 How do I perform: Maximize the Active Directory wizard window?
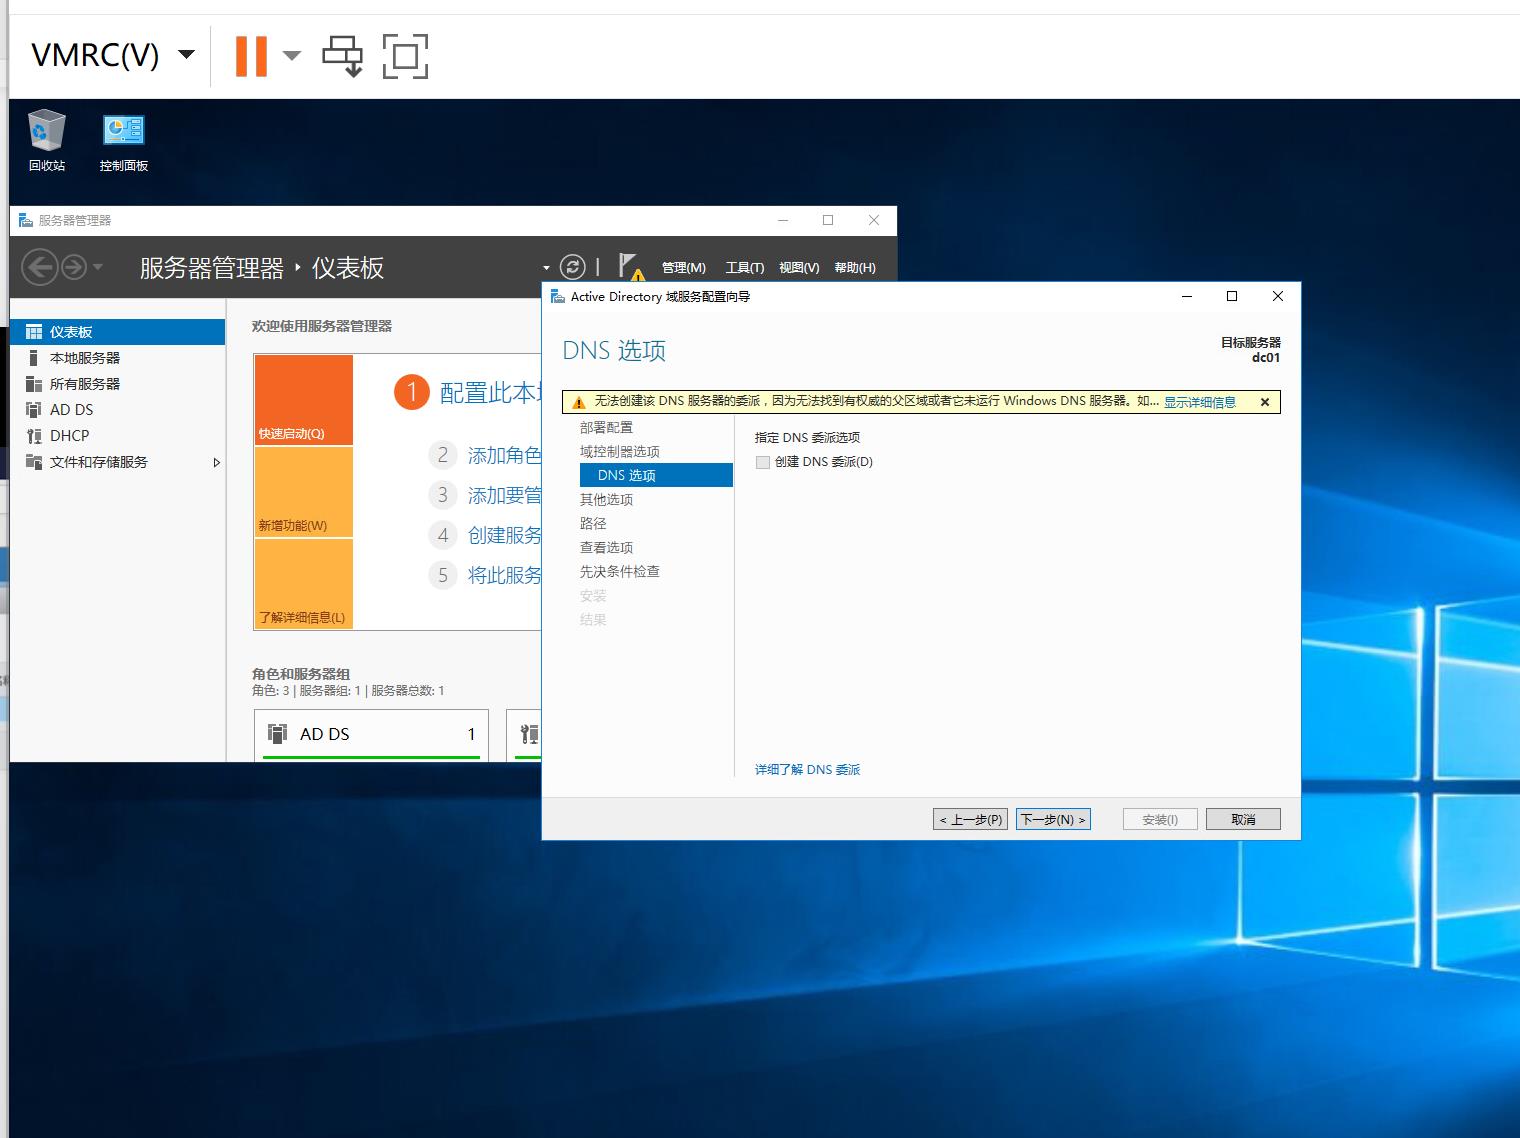[x=1232, y=296]
